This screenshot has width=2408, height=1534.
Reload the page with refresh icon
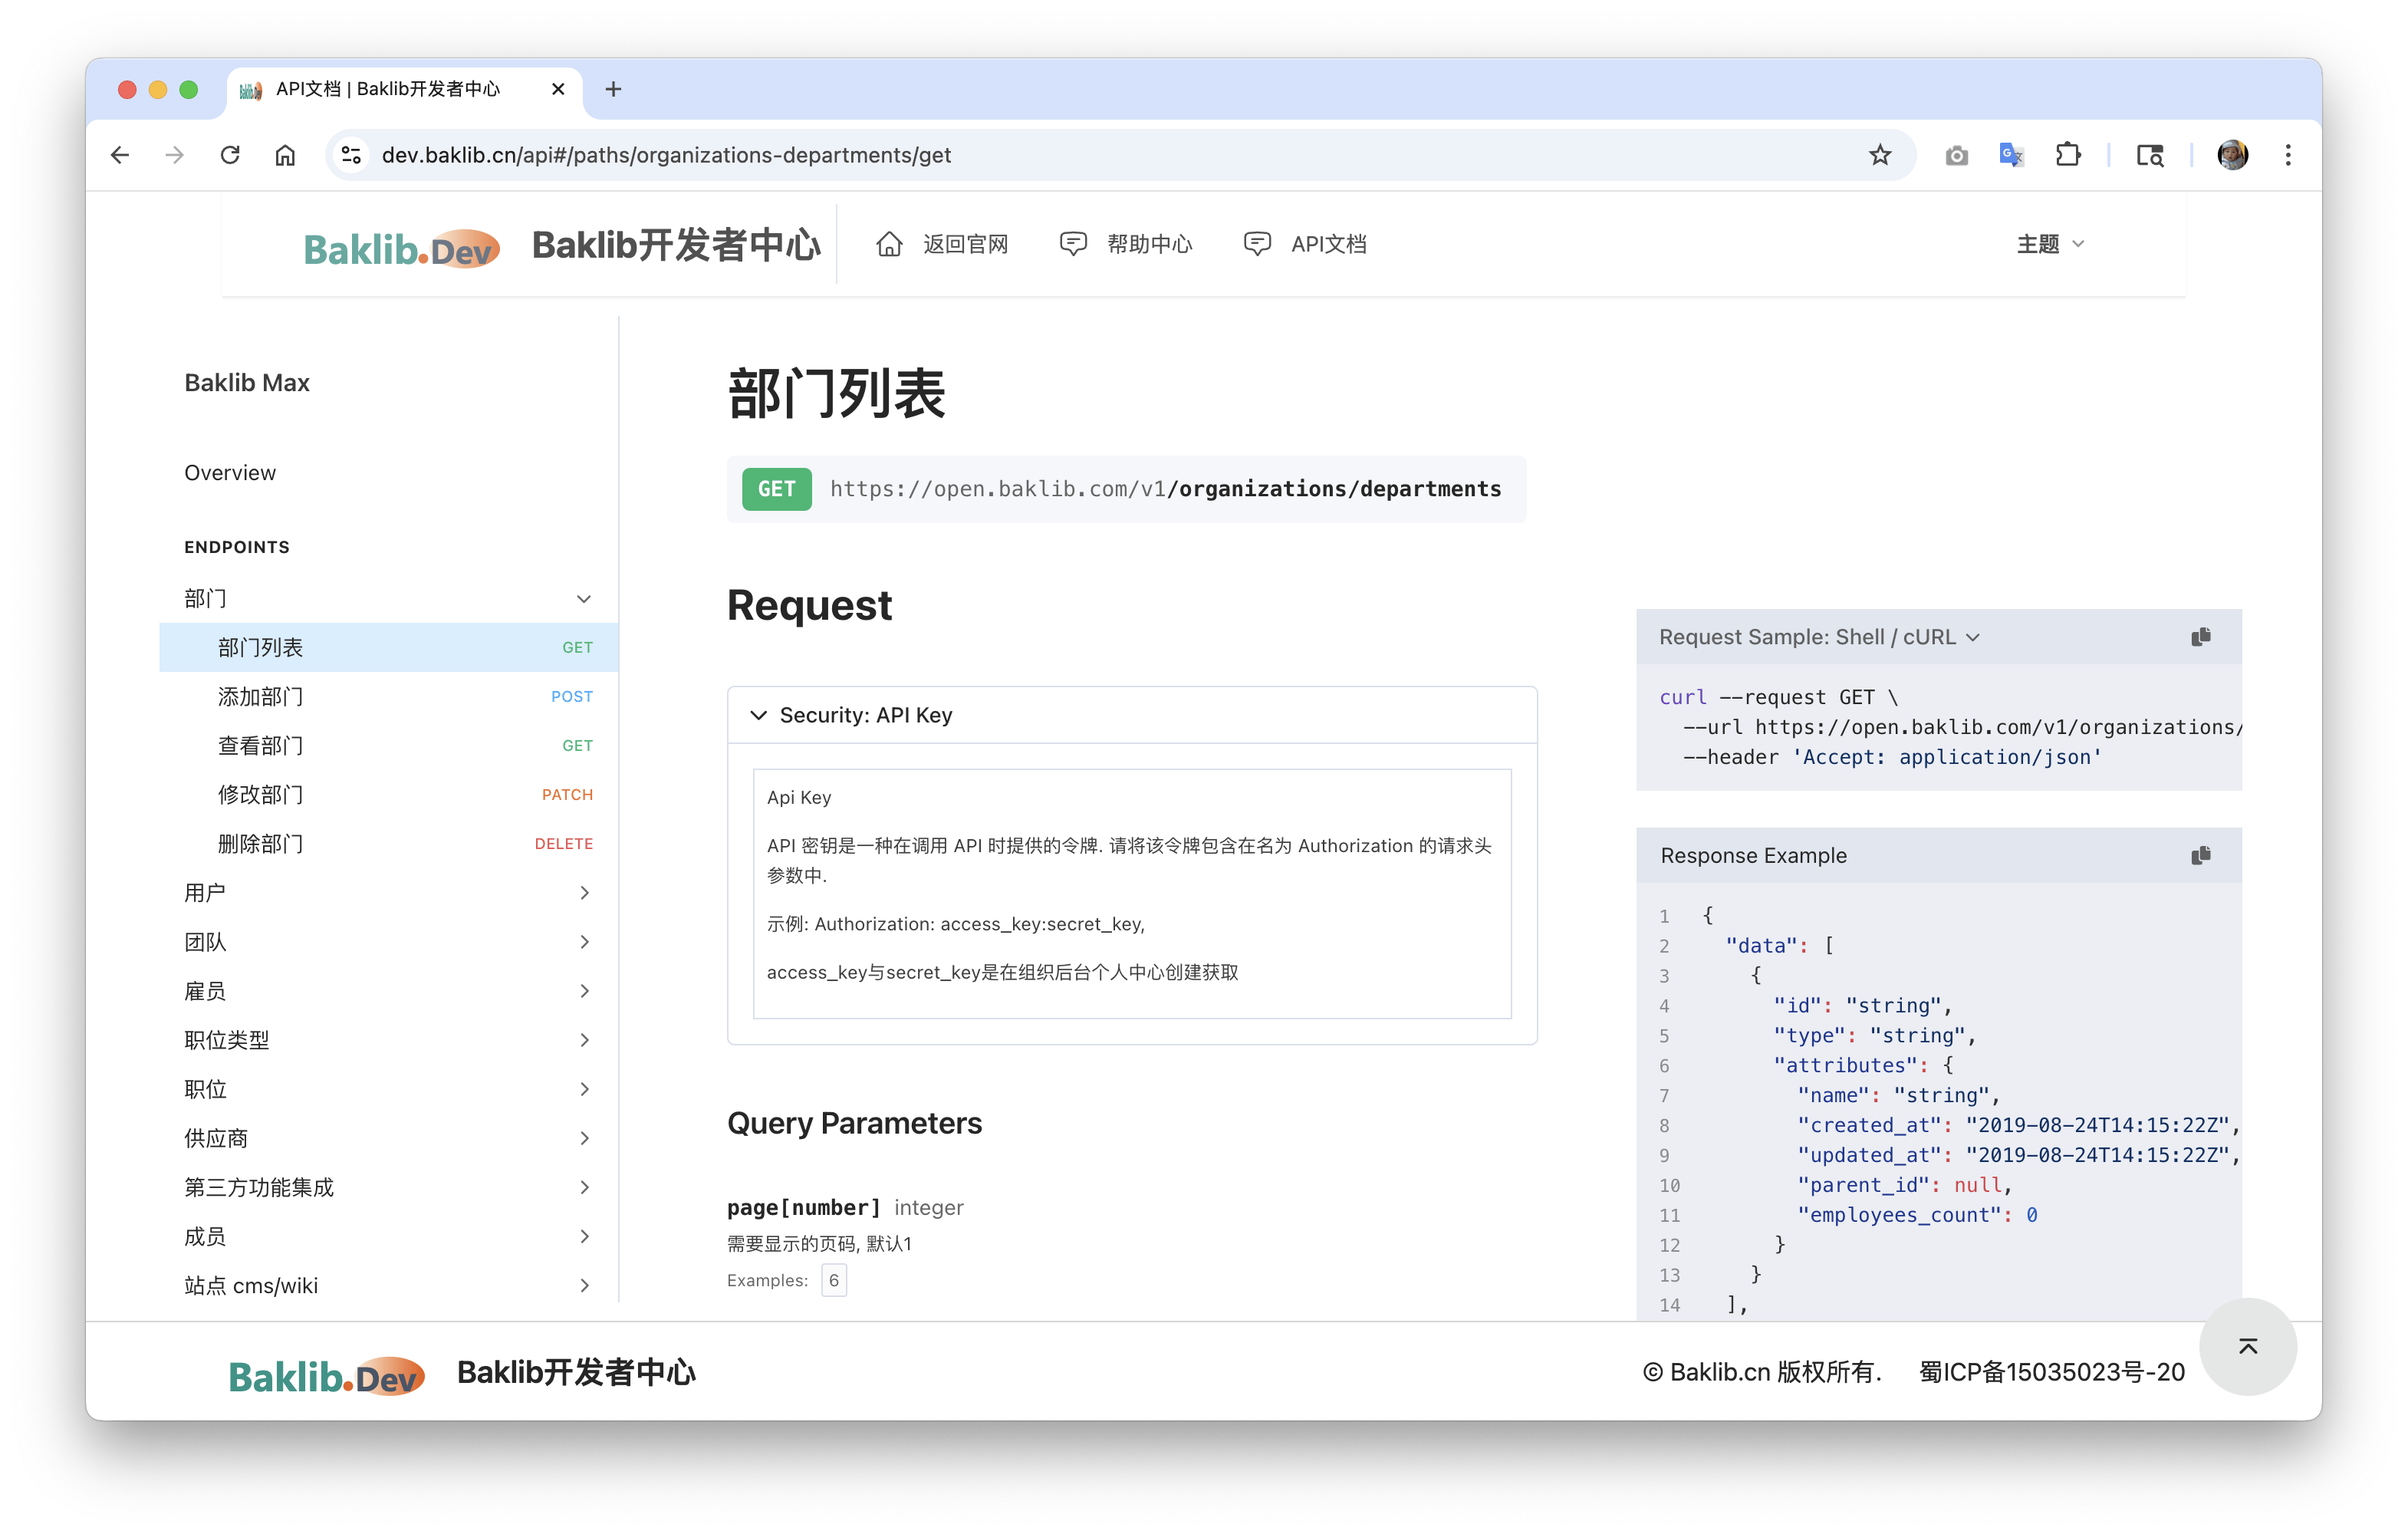click(230, 155)
